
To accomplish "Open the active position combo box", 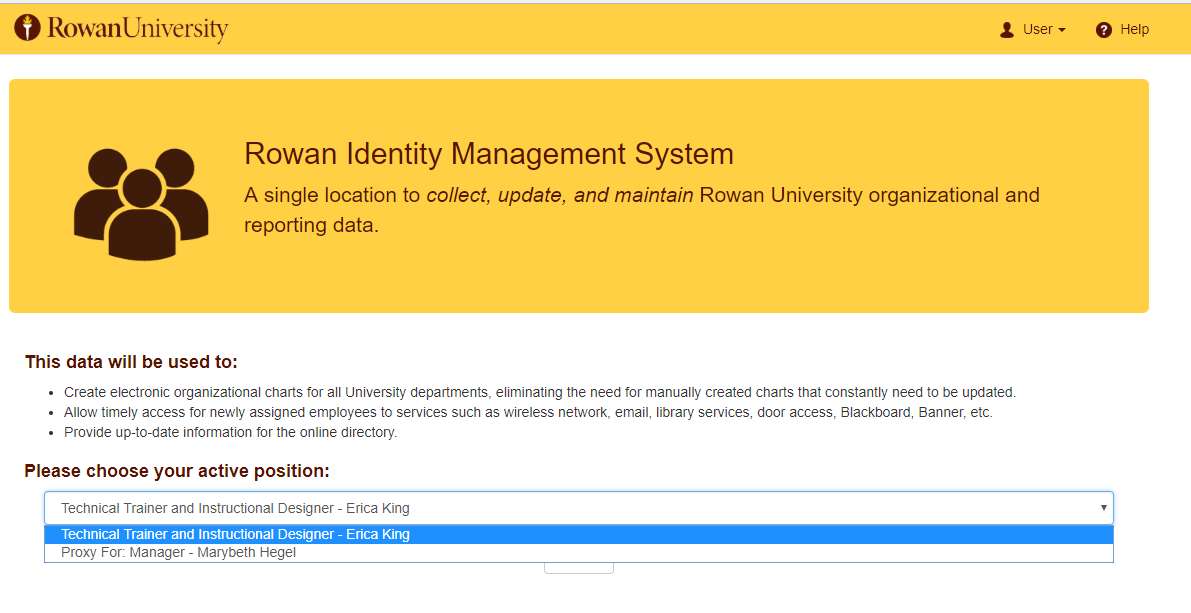I will pyautogui.click(x=579, y=508).
